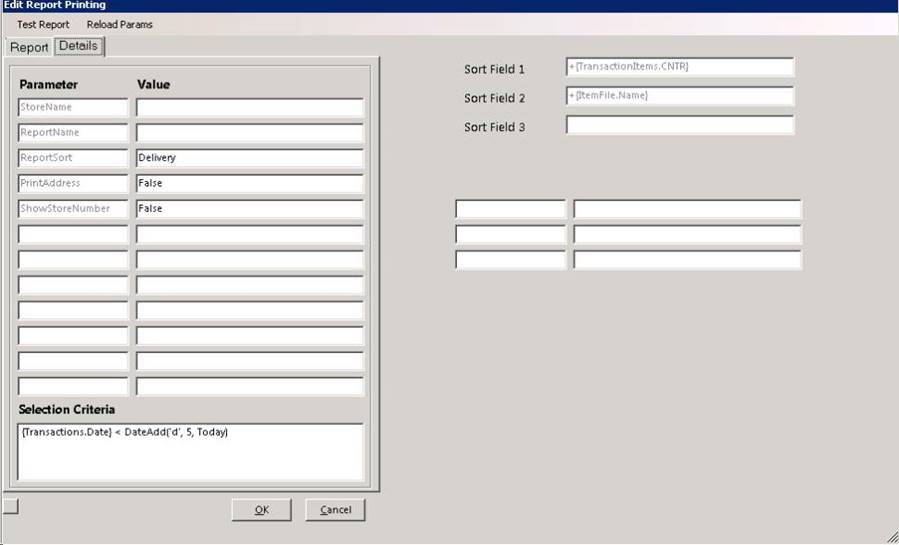Click the first empty wide field under the sort fields
The height and width of the screenshot is (545, 899).
click(x=687, y=209)
